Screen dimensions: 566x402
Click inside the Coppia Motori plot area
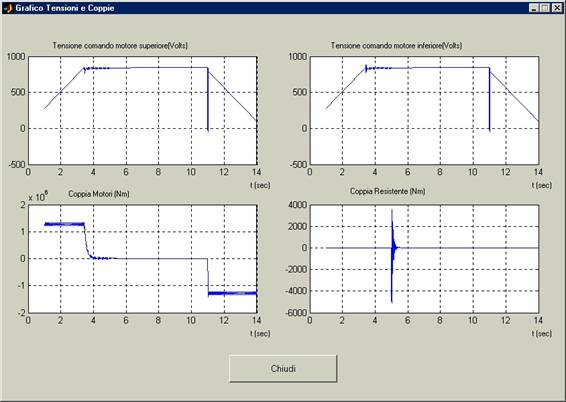(x=143, y=259)
